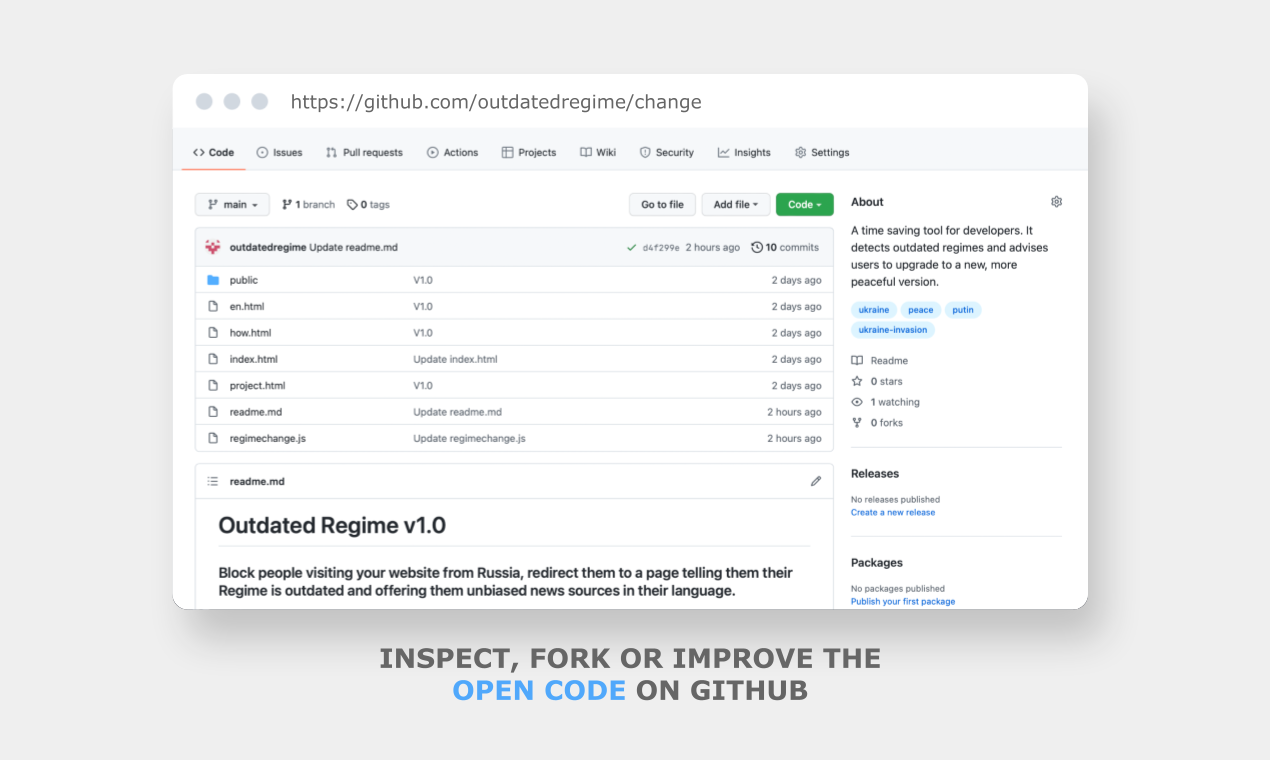
Task: Click the file icon beside how.html
Action: [x=213, y=333]
